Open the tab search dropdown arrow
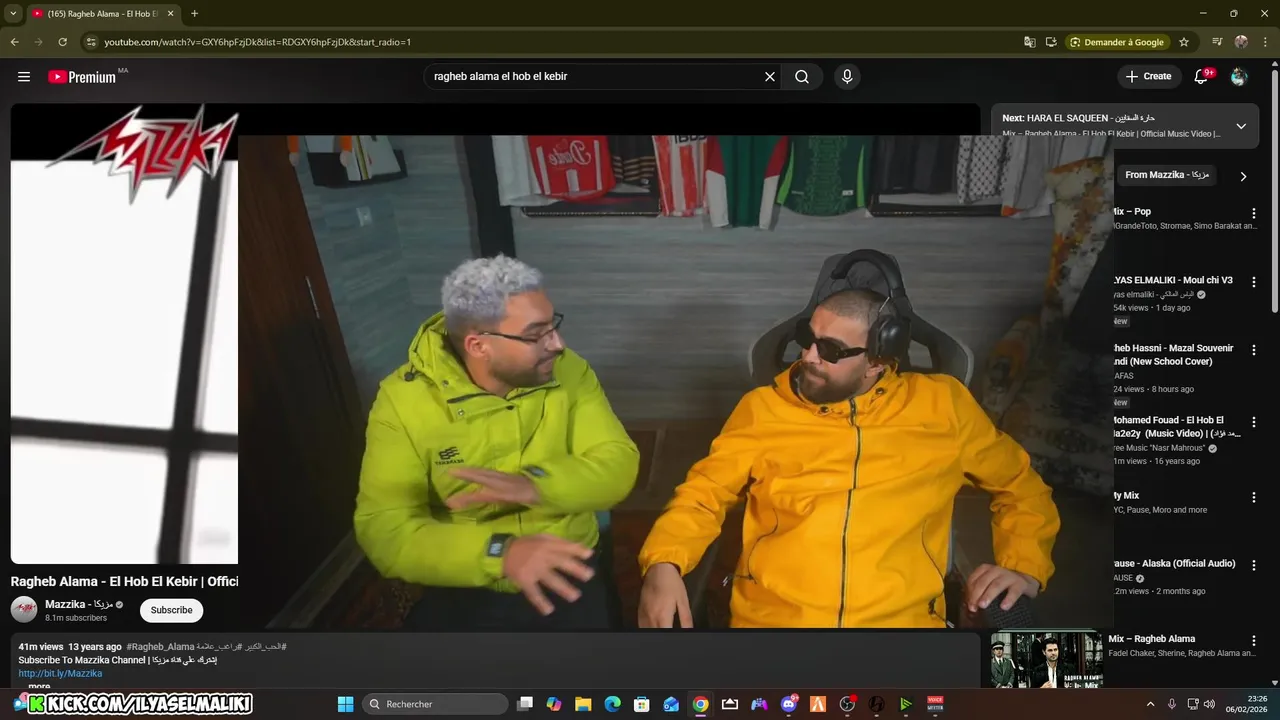 point(13,13)
